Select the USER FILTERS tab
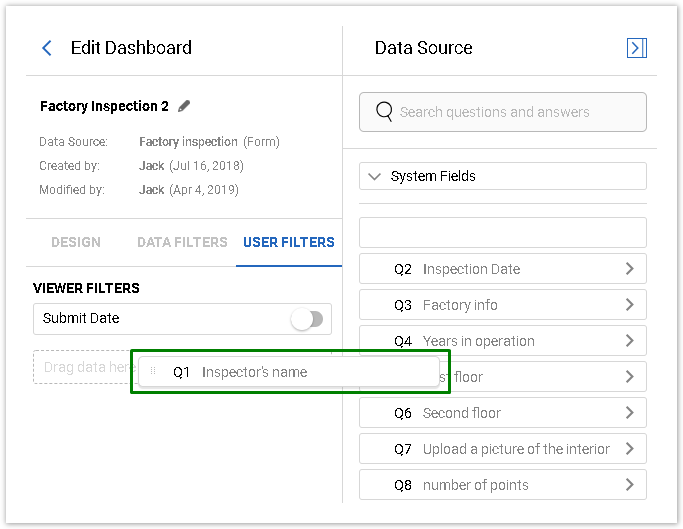 click(x=289, y=242)
